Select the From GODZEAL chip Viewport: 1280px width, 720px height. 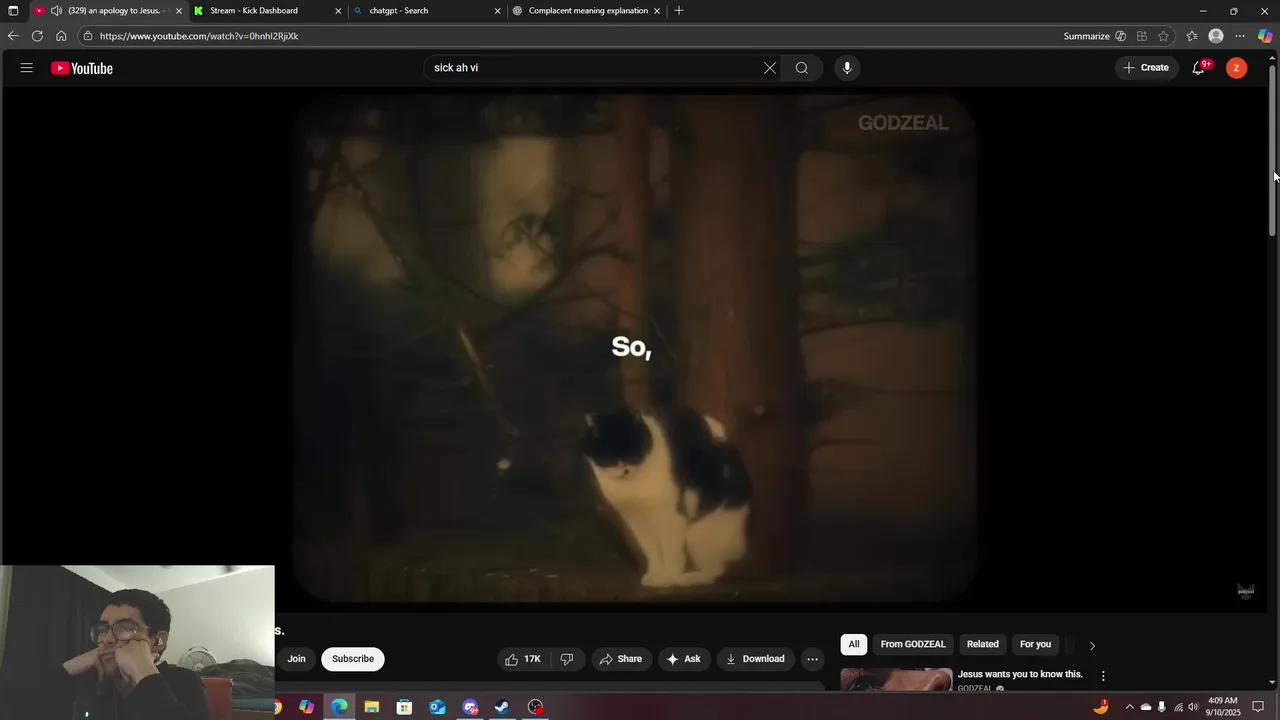[913, 644]
